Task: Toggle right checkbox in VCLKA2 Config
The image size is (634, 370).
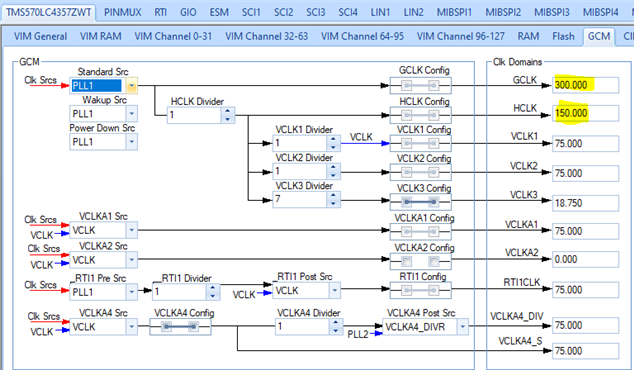Action: [433, 261]
